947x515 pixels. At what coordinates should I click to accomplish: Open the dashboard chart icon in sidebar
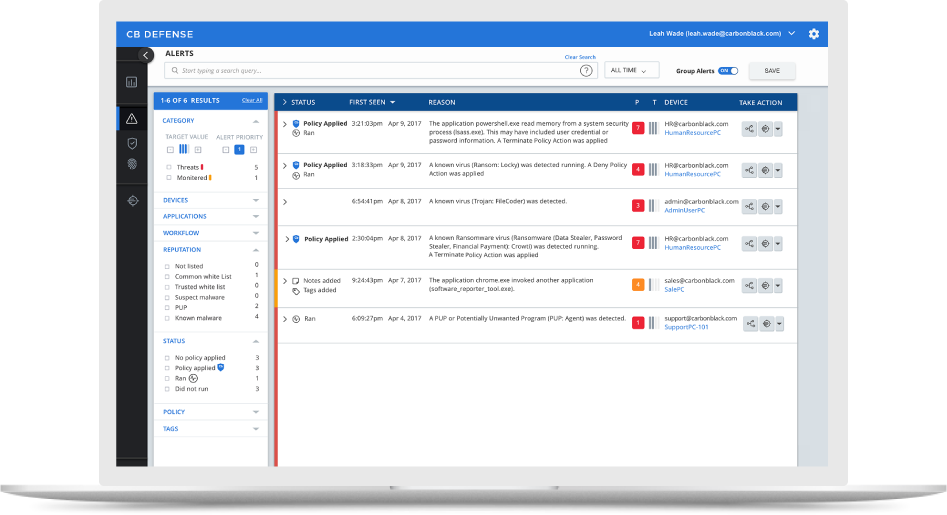[132, 82]
